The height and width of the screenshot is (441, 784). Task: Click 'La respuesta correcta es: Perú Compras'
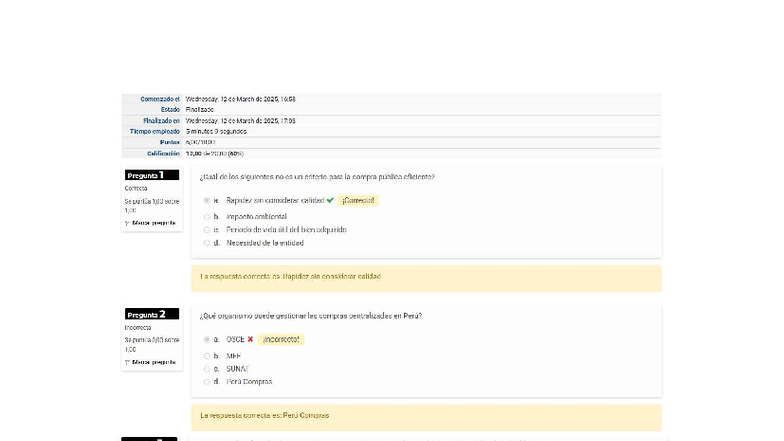[x=264, y=416]
